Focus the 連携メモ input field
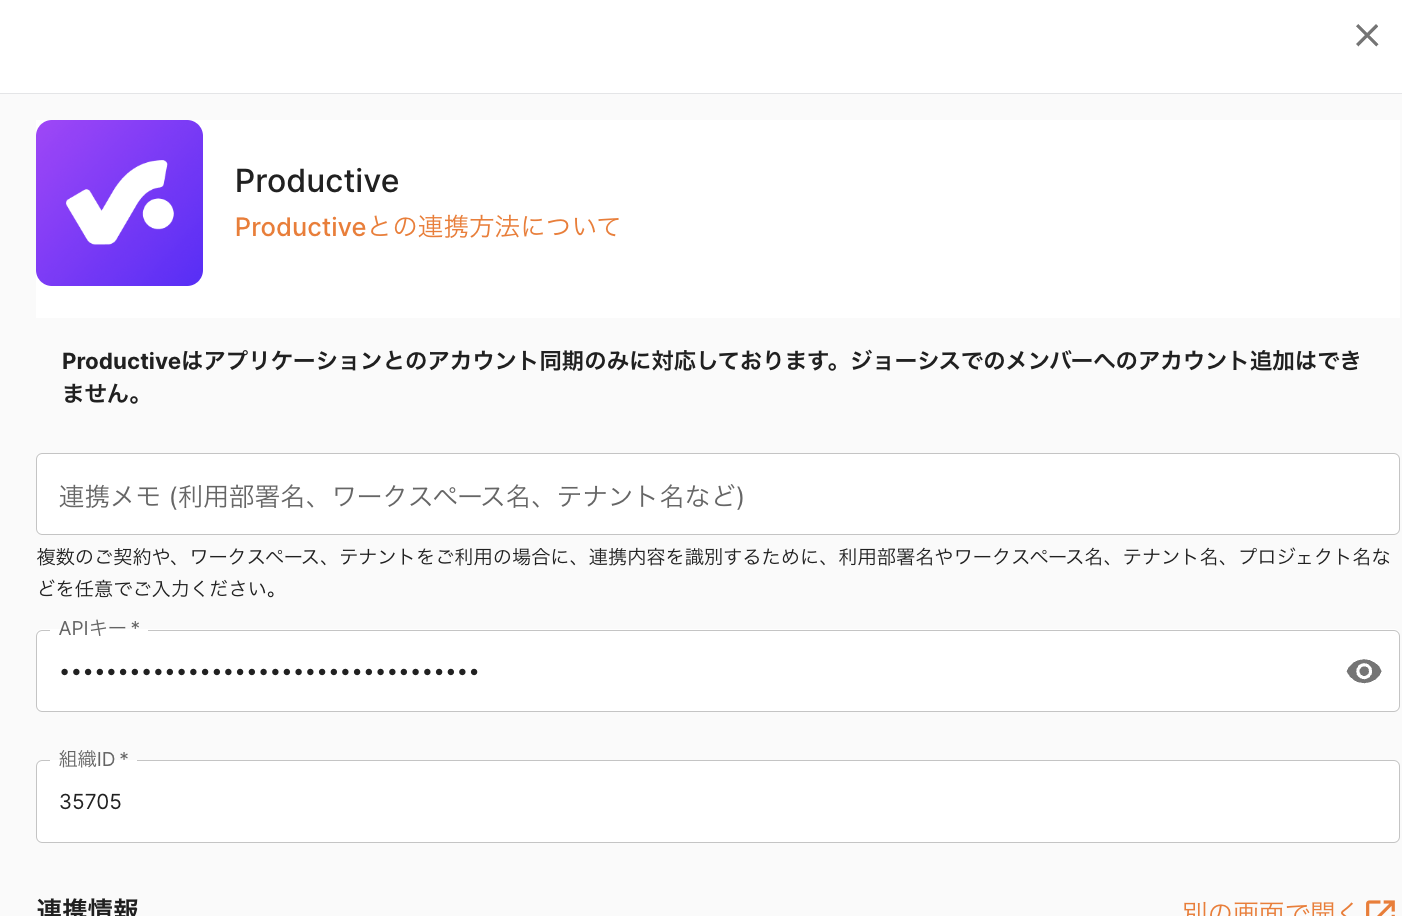The height and width of the screenshot is (916, 1402). pyautogui.click(x=717, y=495)
